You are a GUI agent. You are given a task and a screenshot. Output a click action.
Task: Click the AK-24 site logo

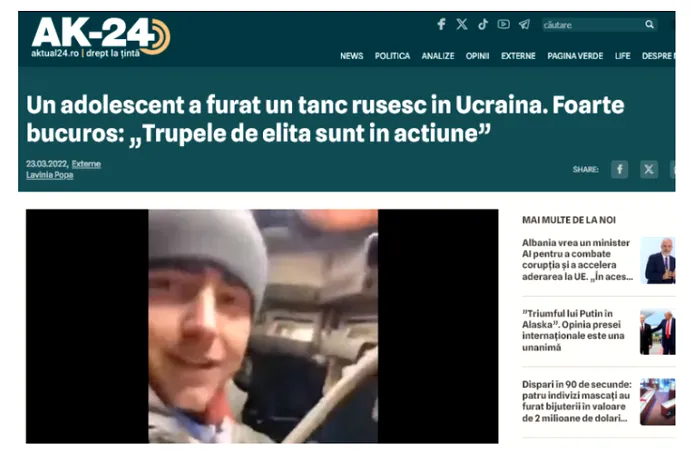[100, 37]
